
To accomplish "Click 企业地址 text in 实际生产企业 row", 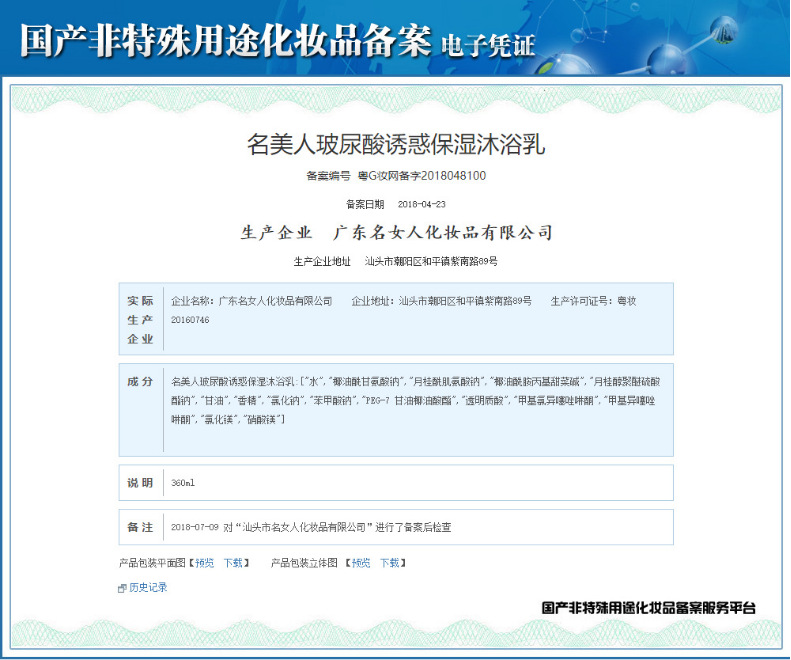I will click(x=441, y=301).
